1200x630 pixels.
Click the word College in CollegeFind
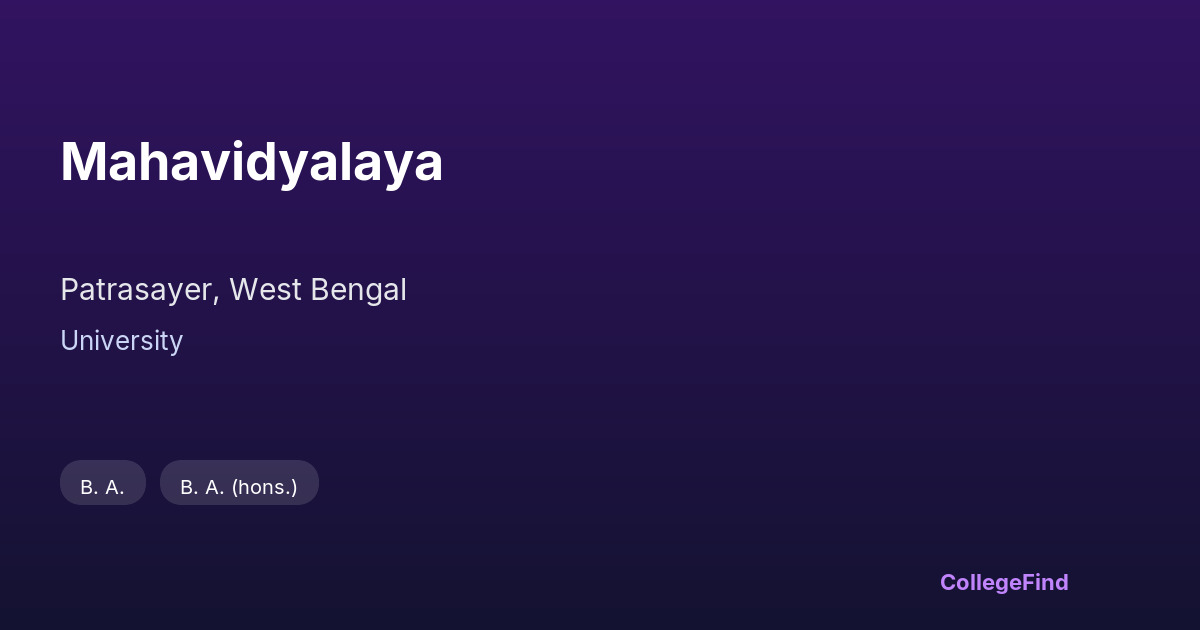[978, 582]
